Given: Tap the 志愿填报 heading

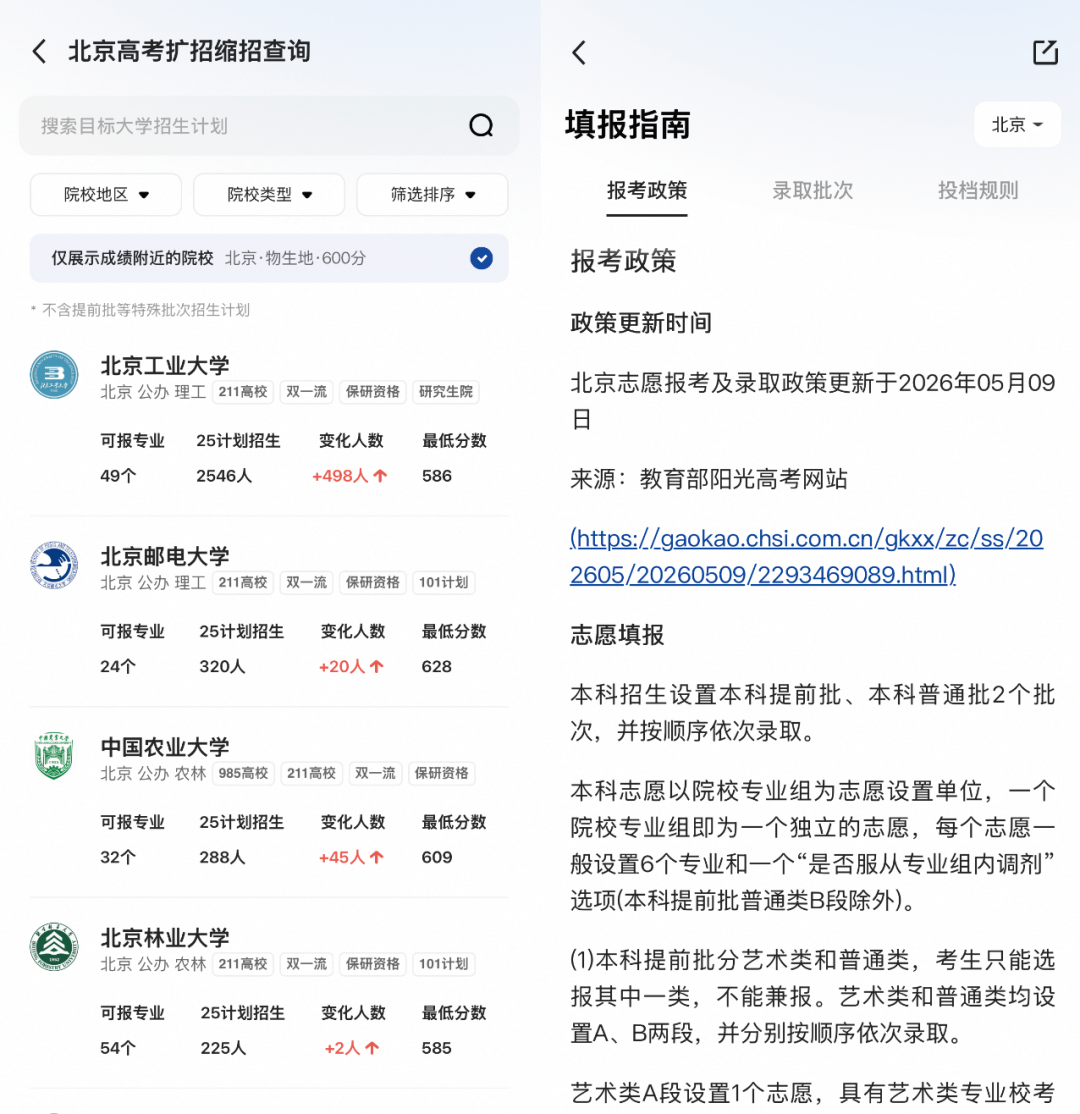Looking at the screenshot, I should pyautogui.click(x=617, y=634).
